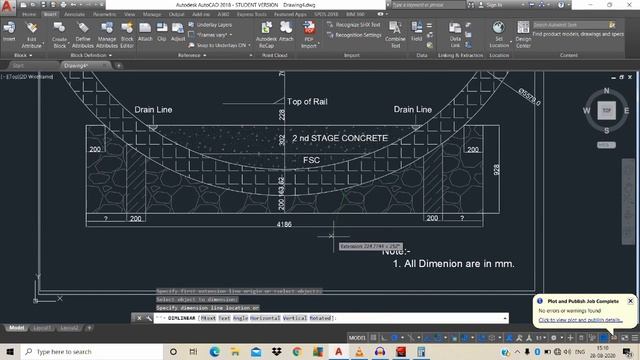This screenshot has height=360, width=640.
Task: Open the Edit Attribute tool
Action: [x=31, y=35]
